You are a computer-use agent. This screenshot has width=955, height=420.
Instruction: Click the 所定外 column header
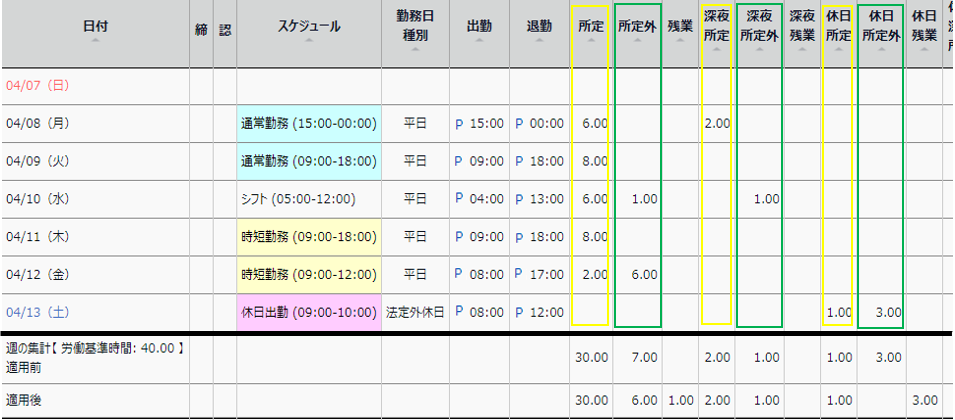tap(637, 27)
